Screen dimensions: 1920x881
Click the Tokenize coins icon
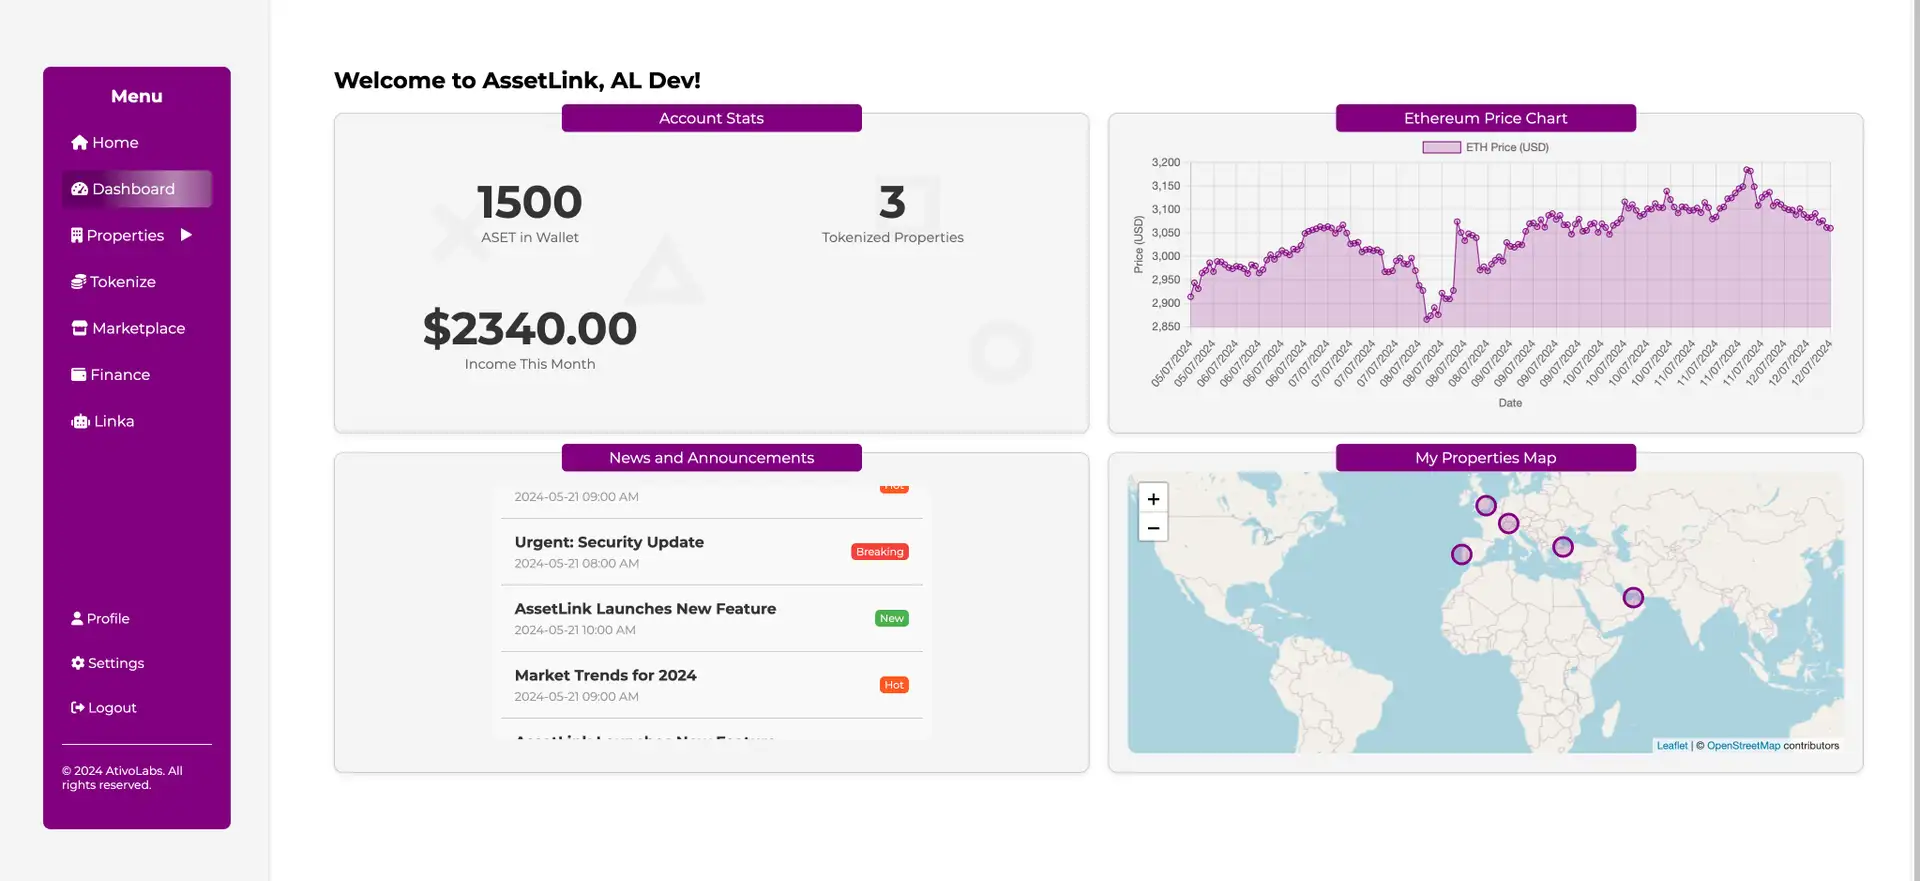click(x=78, y=282)
